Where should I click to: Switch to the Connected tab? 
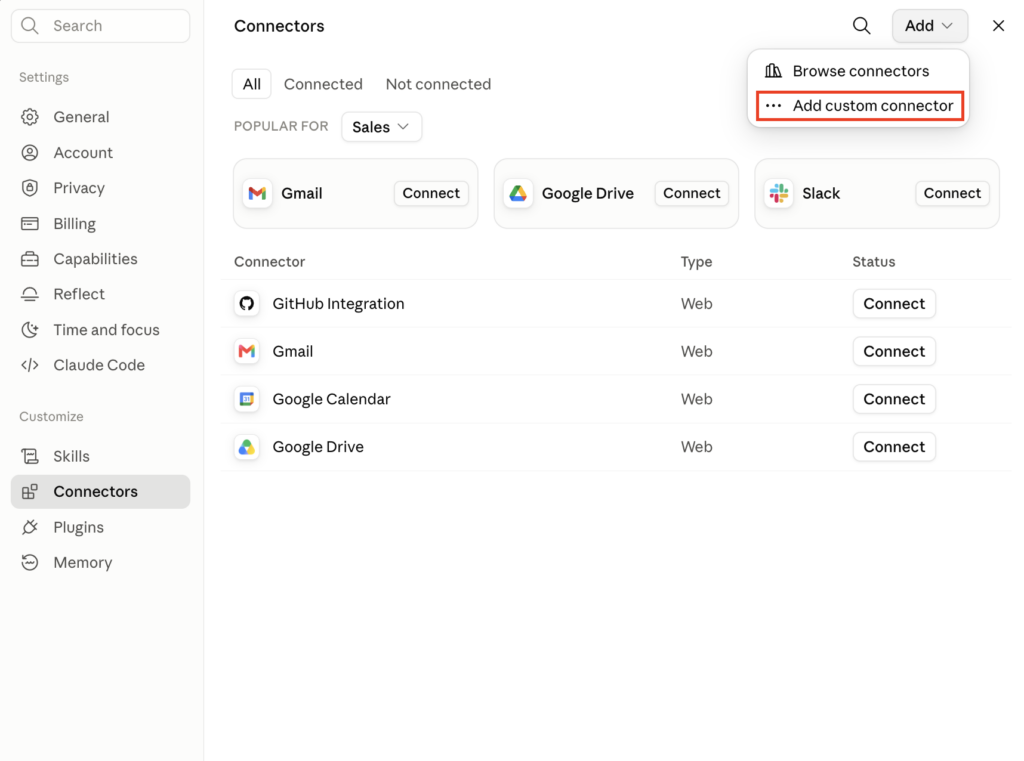pos(323,84)
